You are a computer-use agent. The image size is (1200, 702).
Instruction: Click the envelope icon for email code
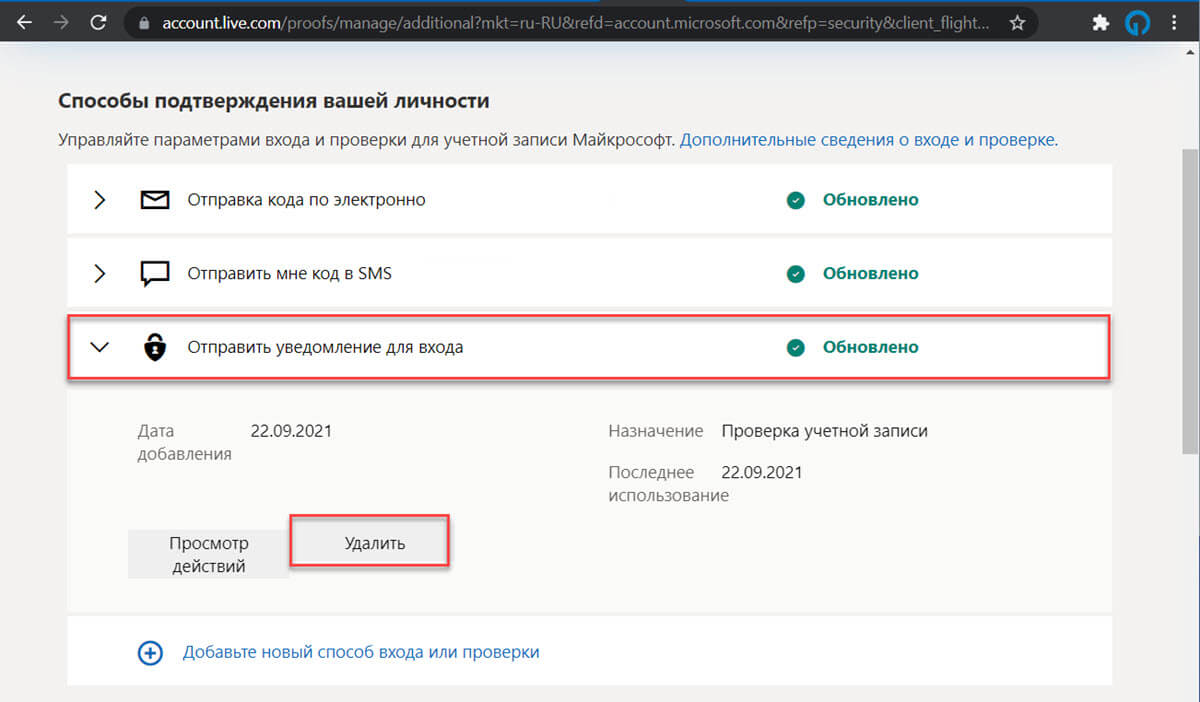154,200
